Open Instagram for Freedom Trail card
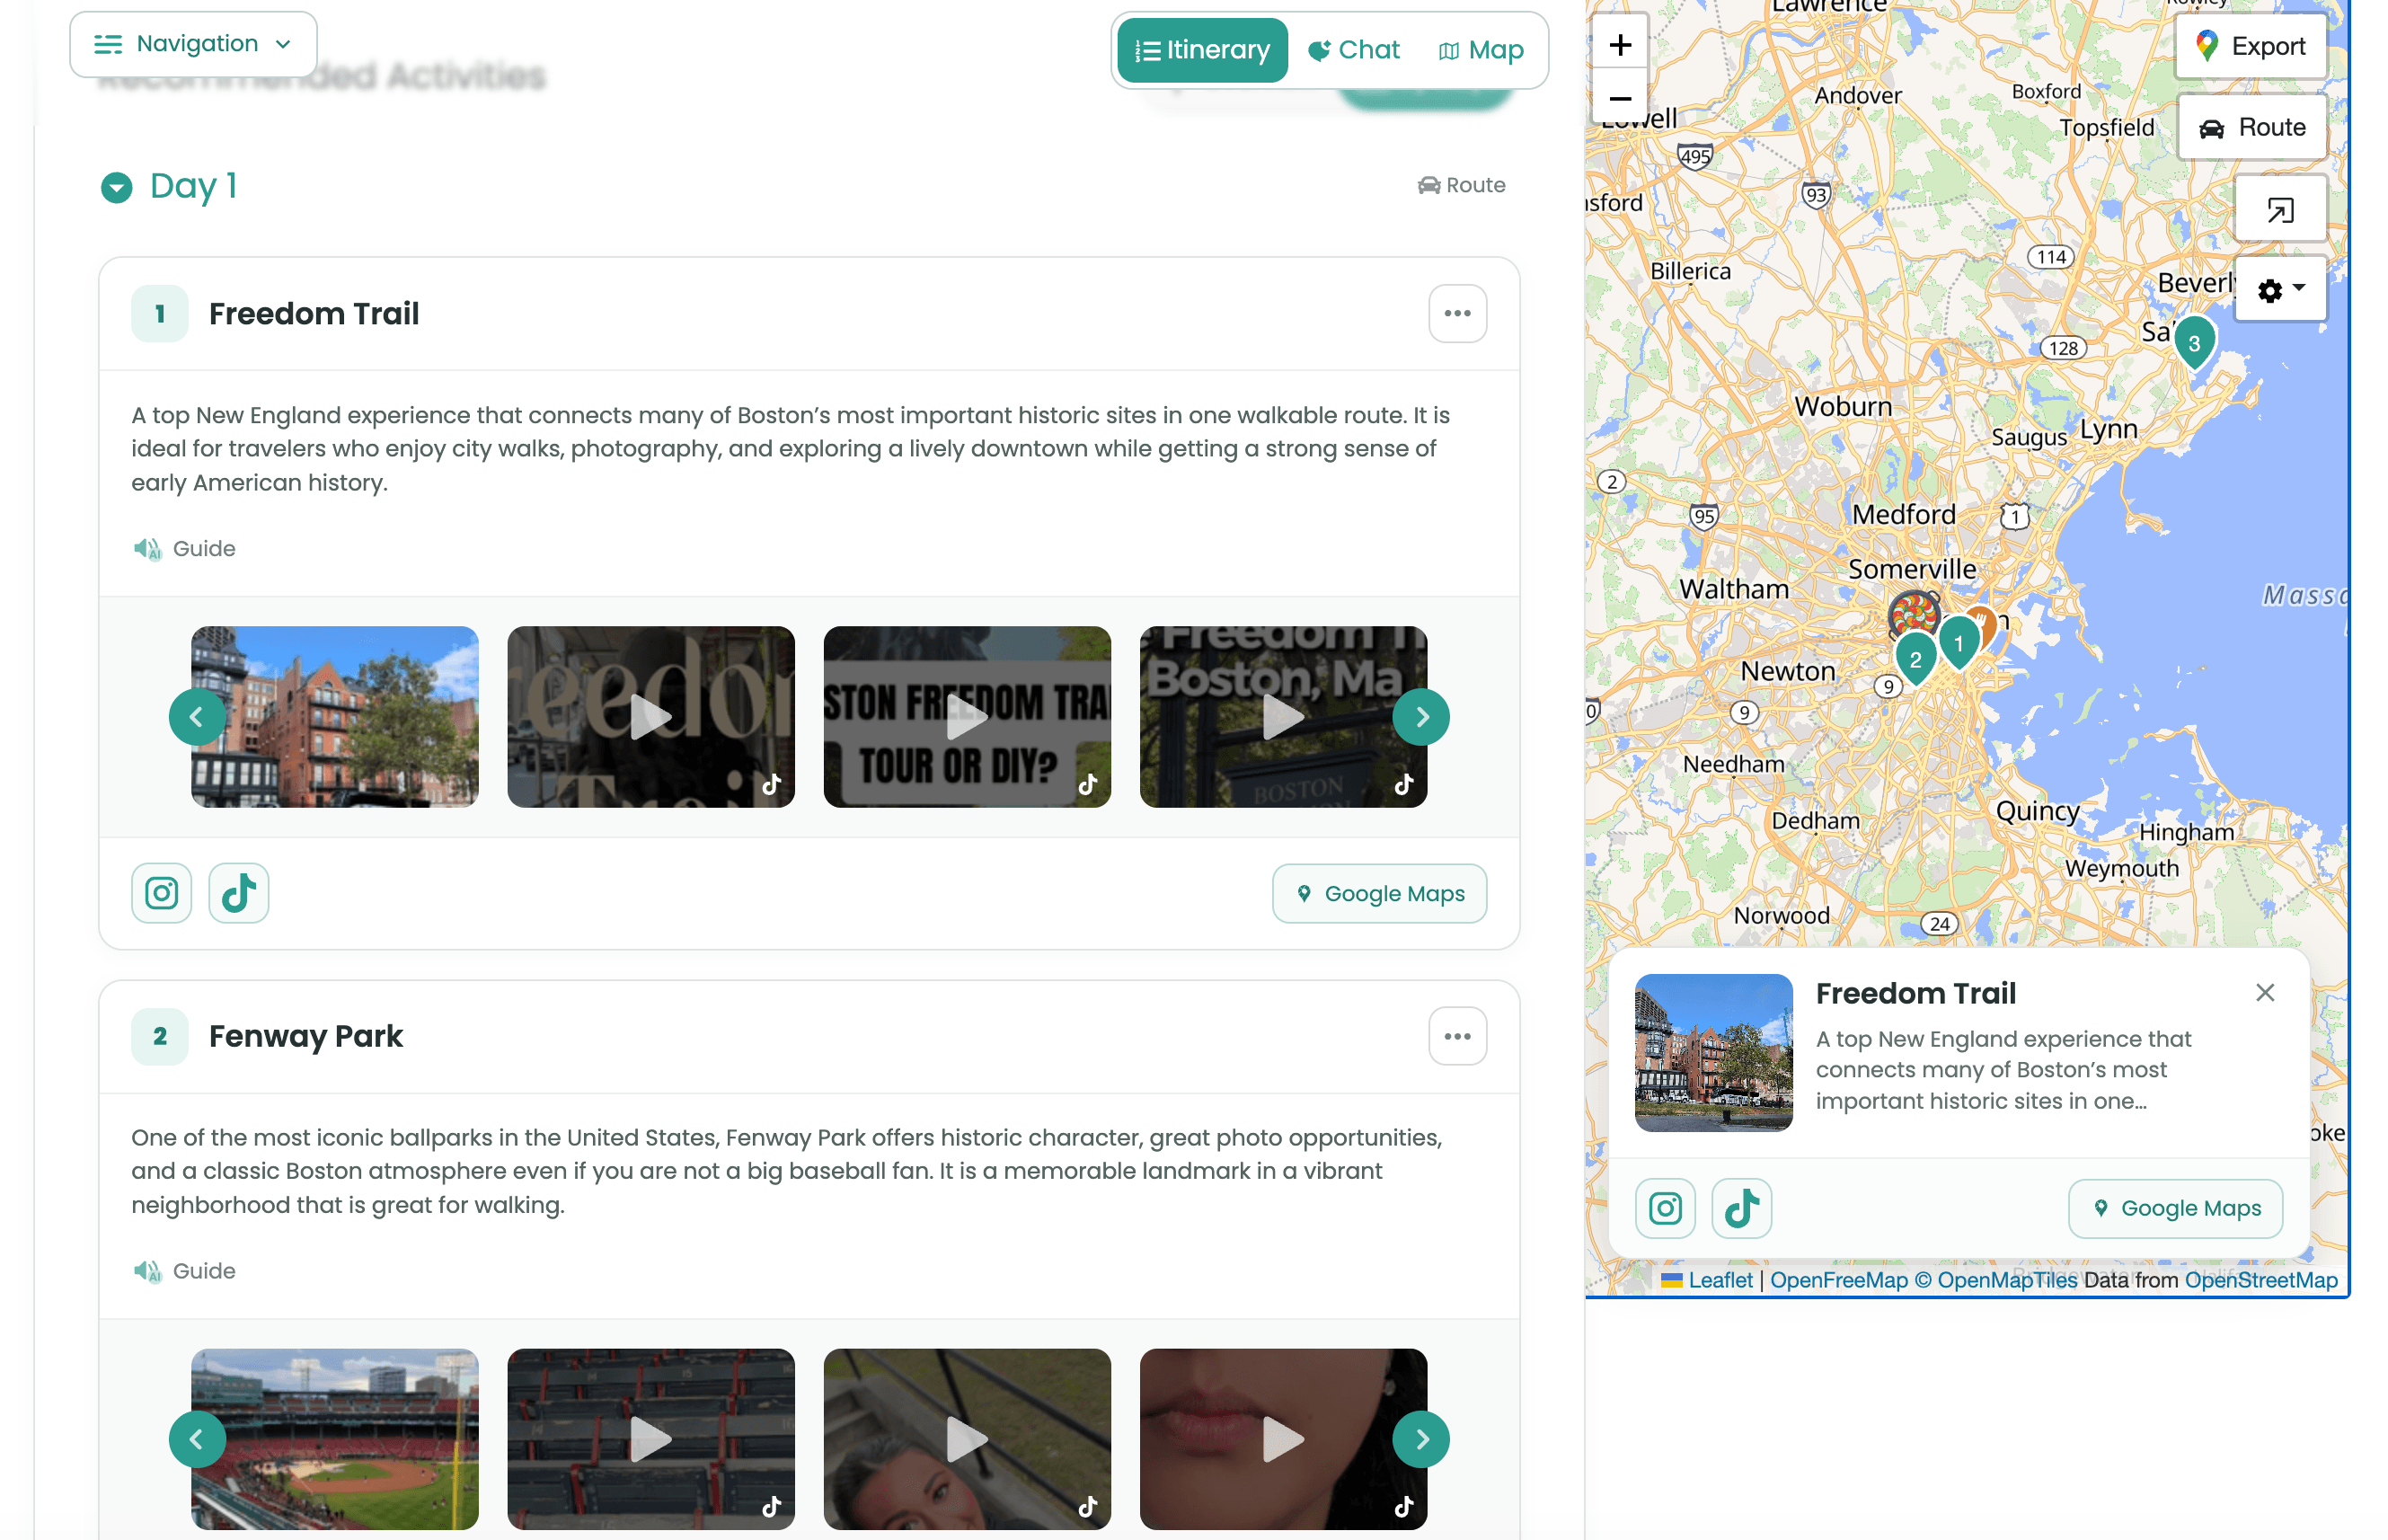2388x1540 pixels. point(161,893)
